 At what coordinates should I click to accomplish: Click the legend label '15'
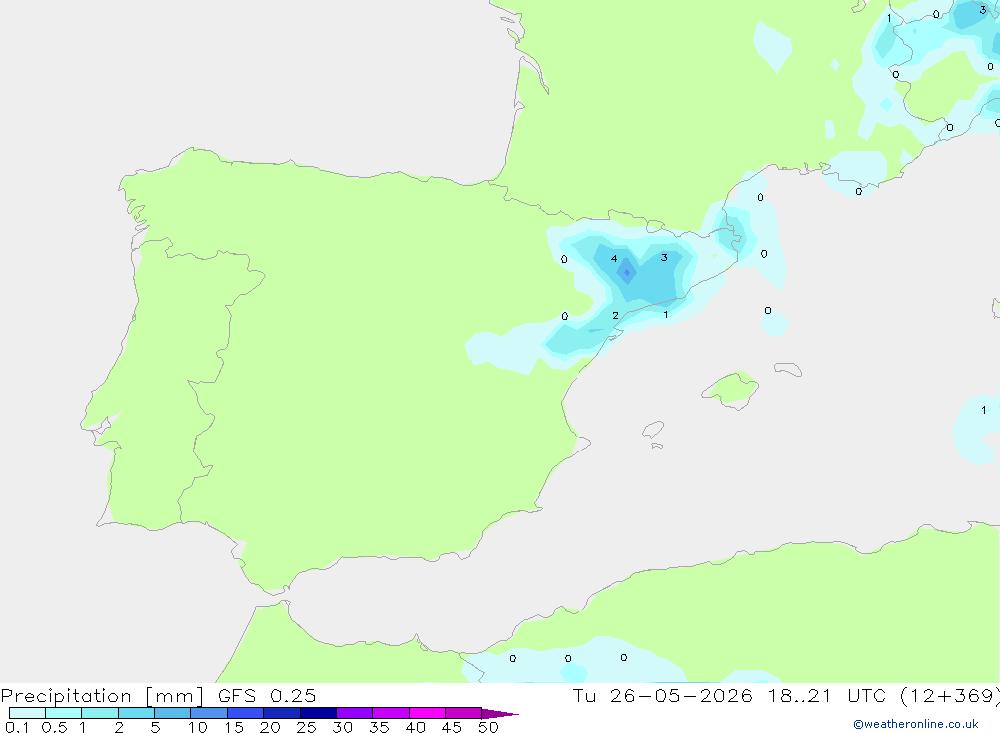[x=234, y=727]
